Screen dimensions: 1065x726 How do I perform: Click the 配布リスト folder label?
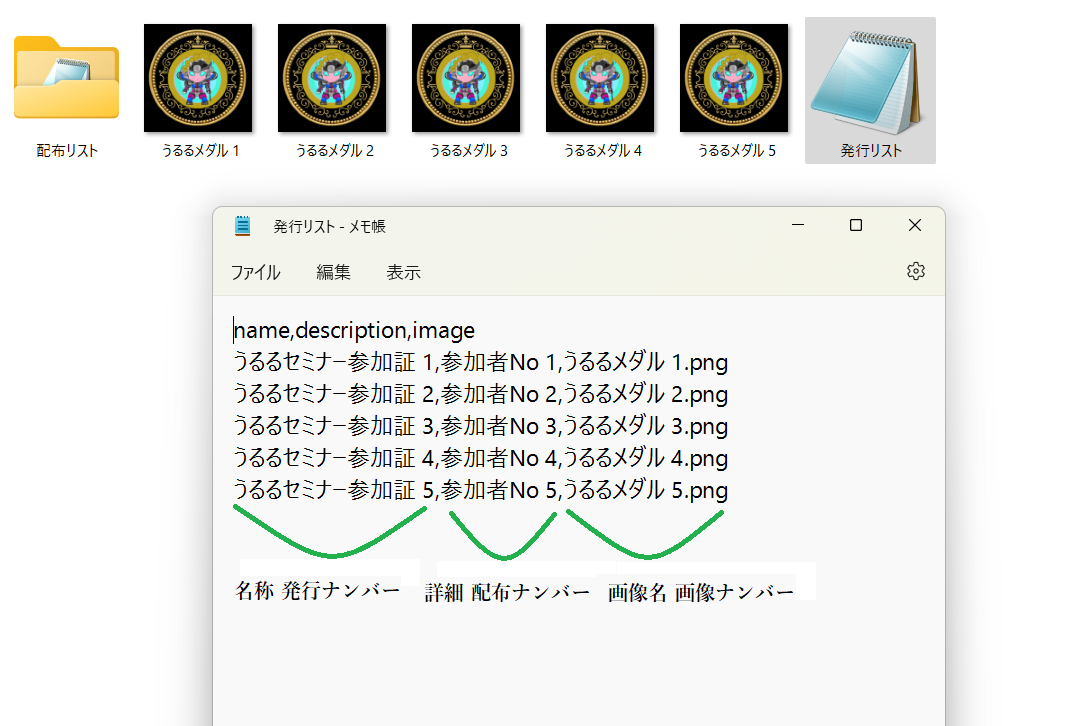coord(67,151)
